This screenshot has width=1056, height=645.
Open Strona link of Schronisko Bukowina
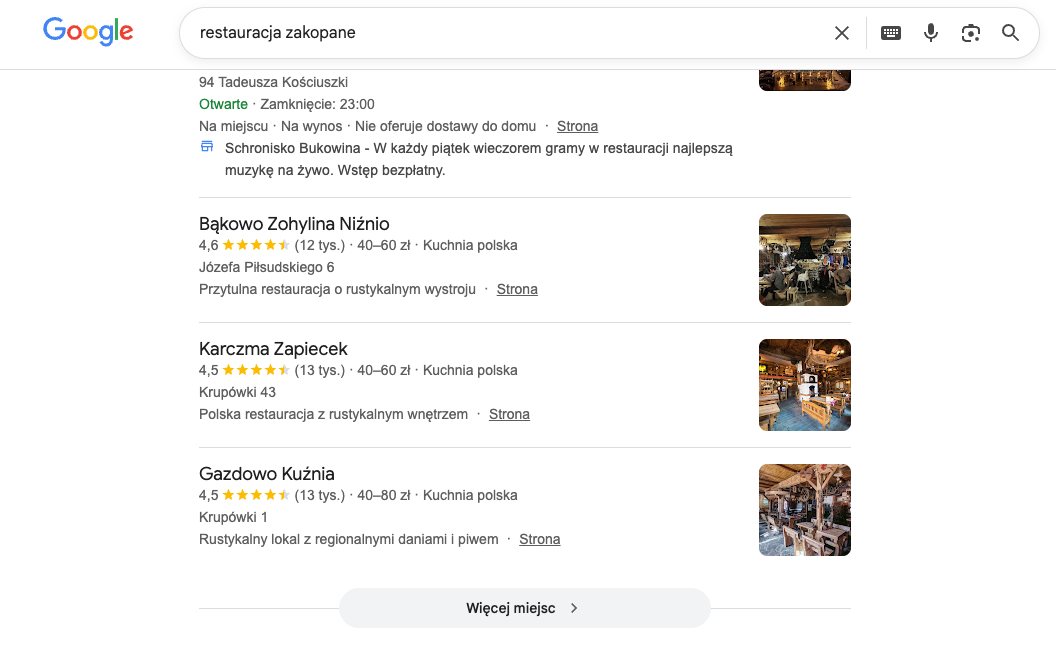(577, 126)
